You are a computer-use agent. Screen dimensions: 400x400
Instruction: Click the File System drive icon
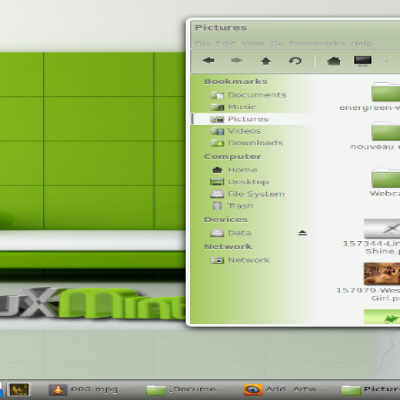point(217,194)
